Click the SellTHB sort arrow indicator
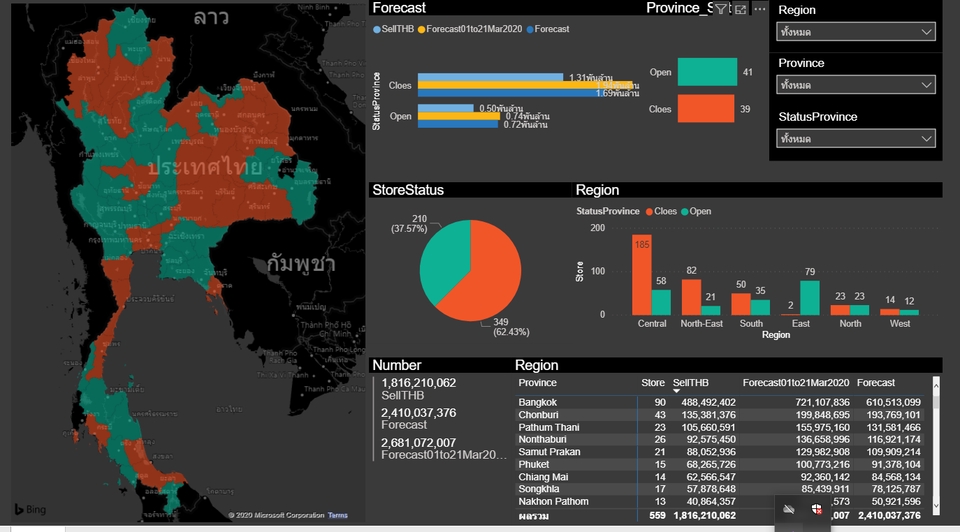The width and height of the screenshot is (960, 532). point(677,391)
